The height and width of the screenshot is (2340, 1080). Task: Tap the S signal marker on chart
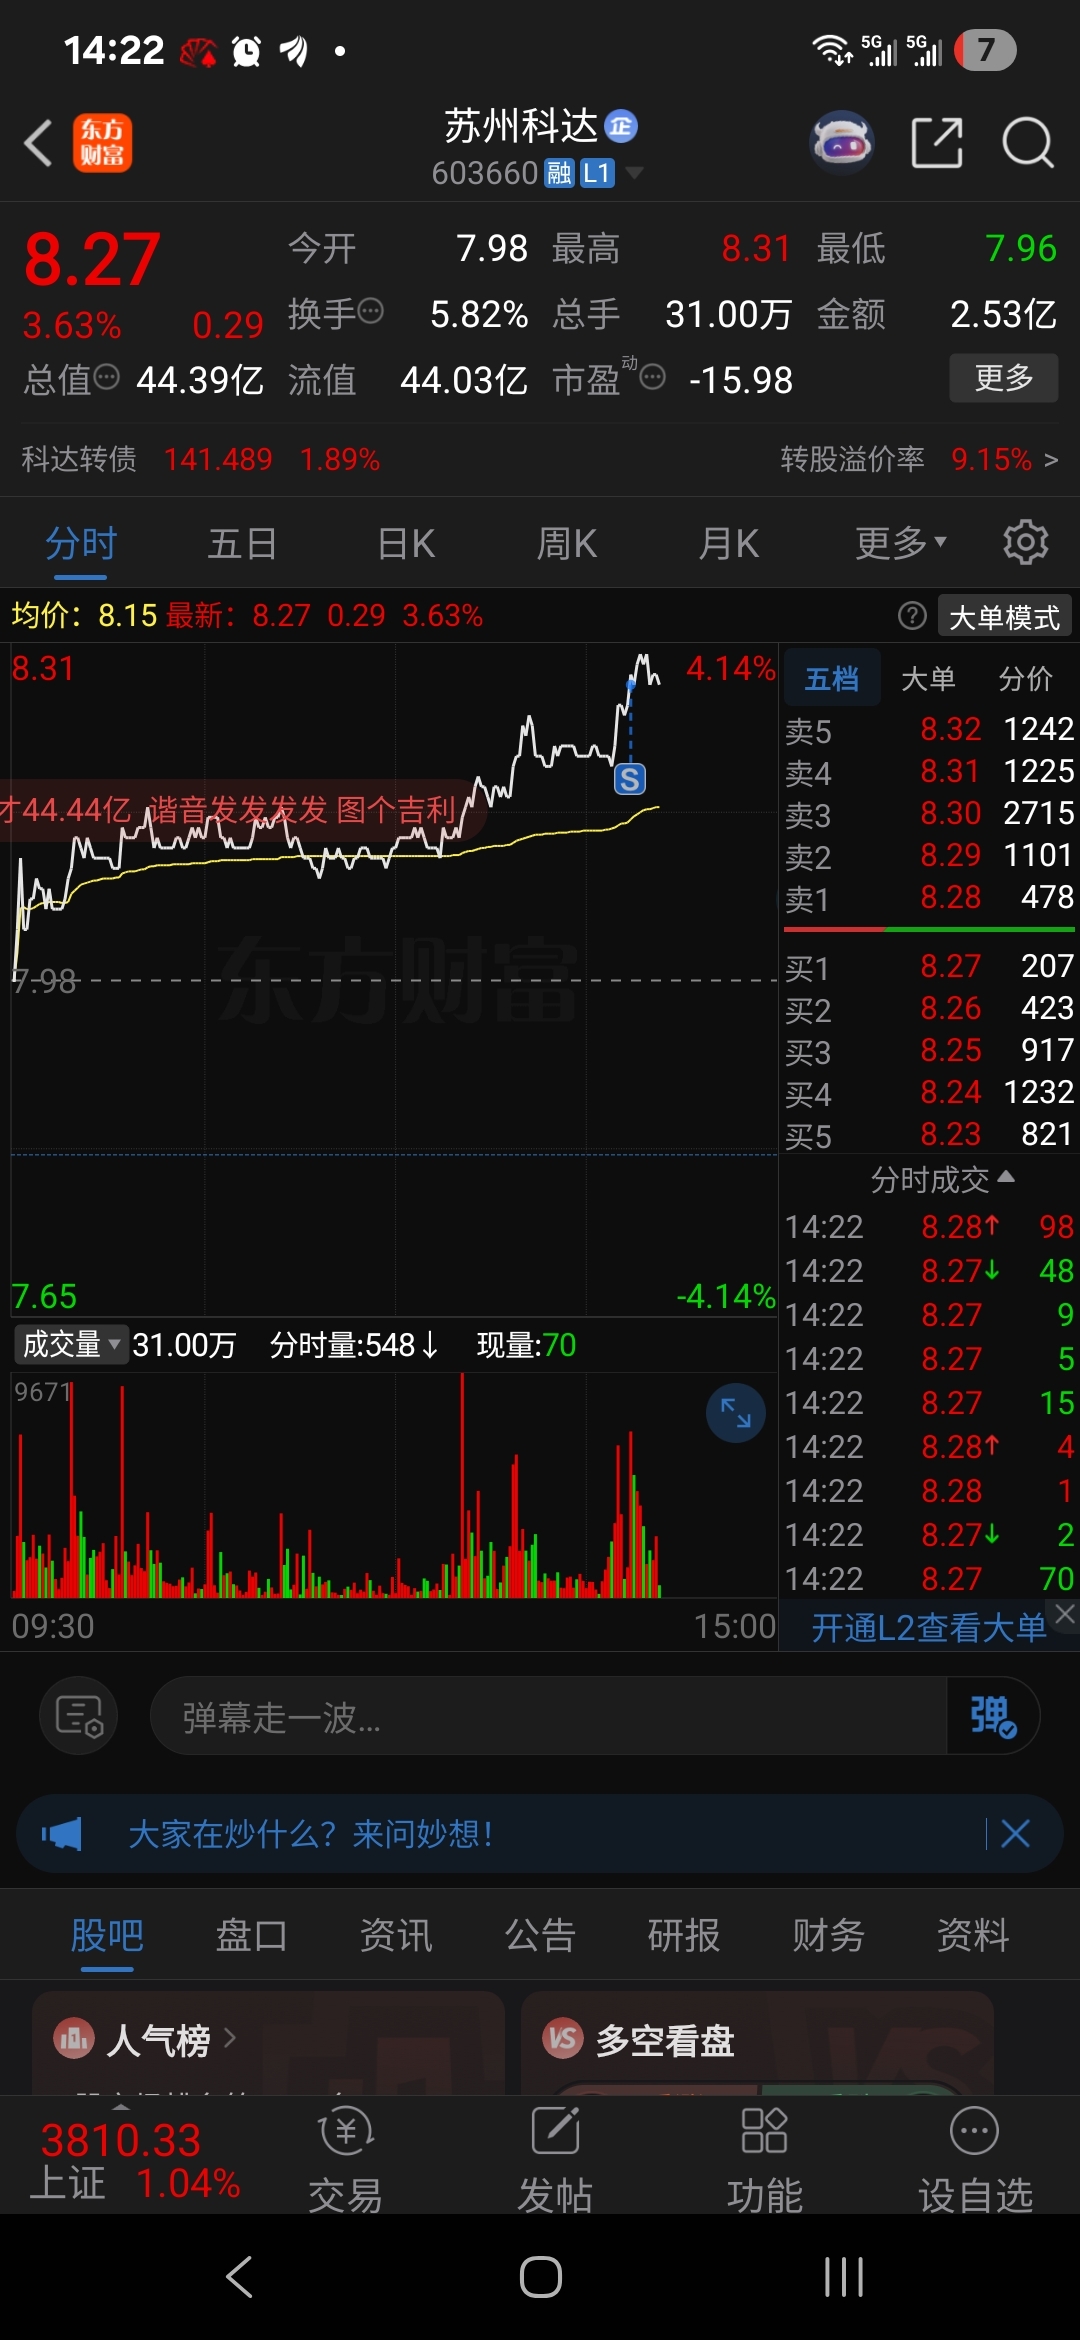coord(630,779)
